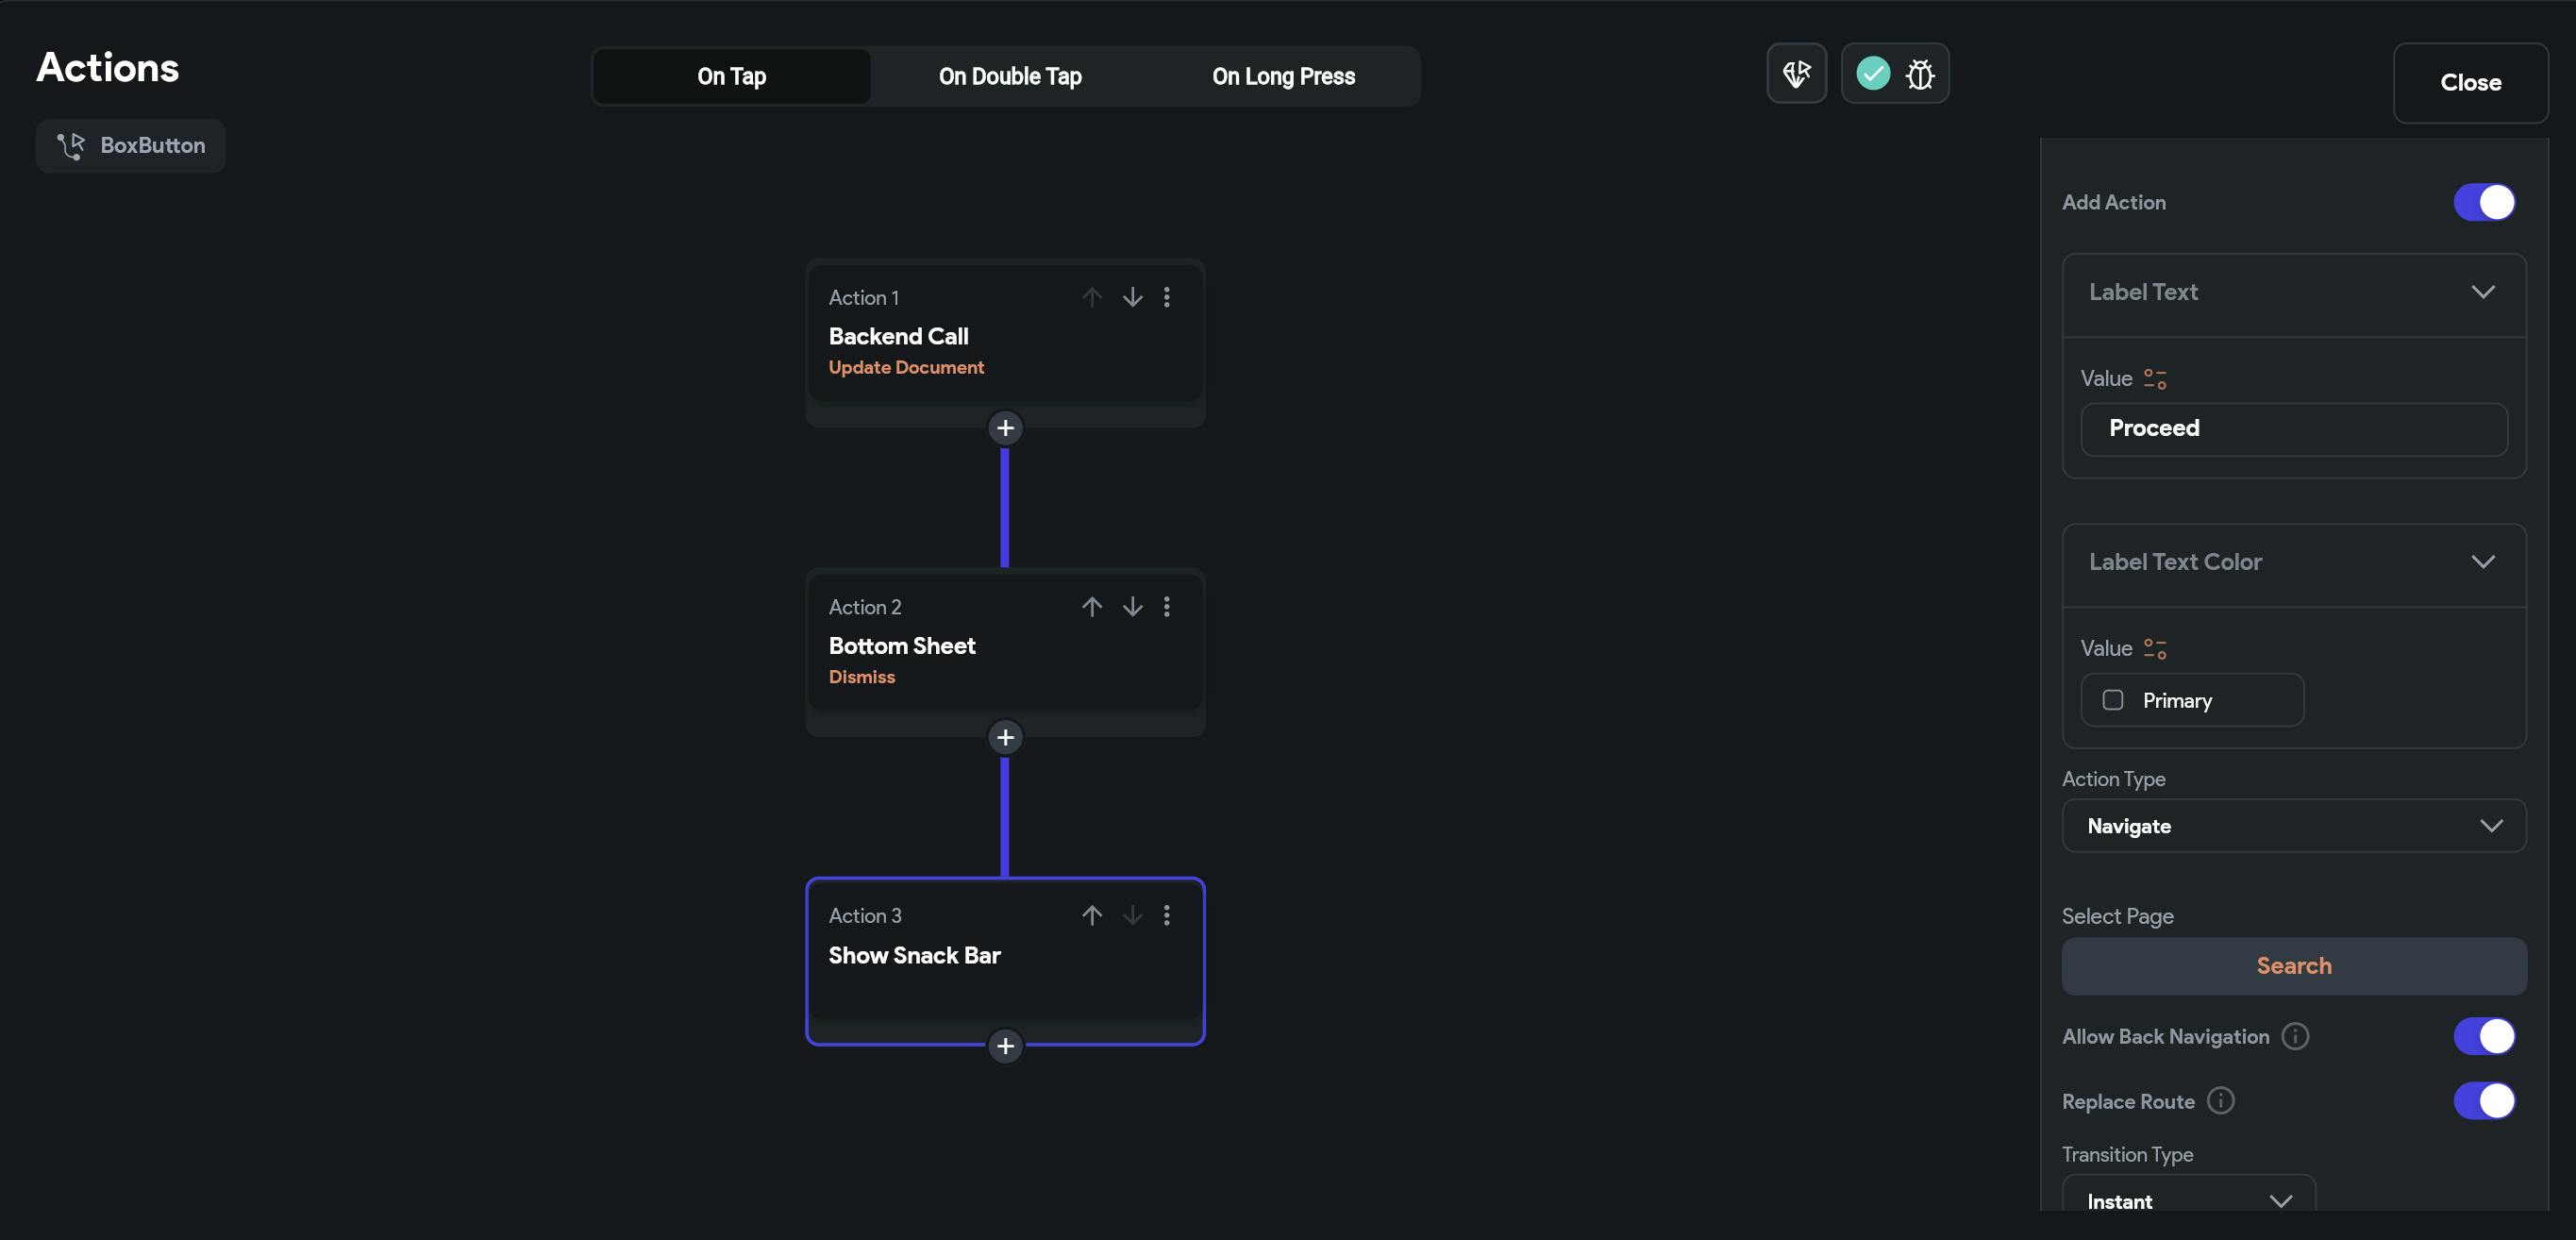Click the Label Text value variable icon
This screenshot has height=1240, width=2576.
pyautogui.click(x=2154, y=379)
